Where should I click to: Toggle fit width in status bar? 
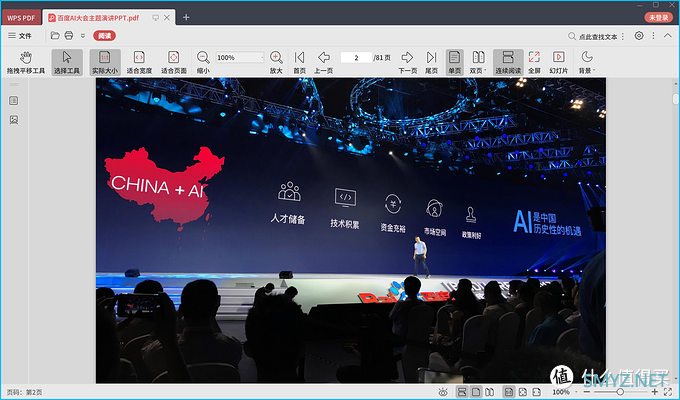(x=536, y=392)
